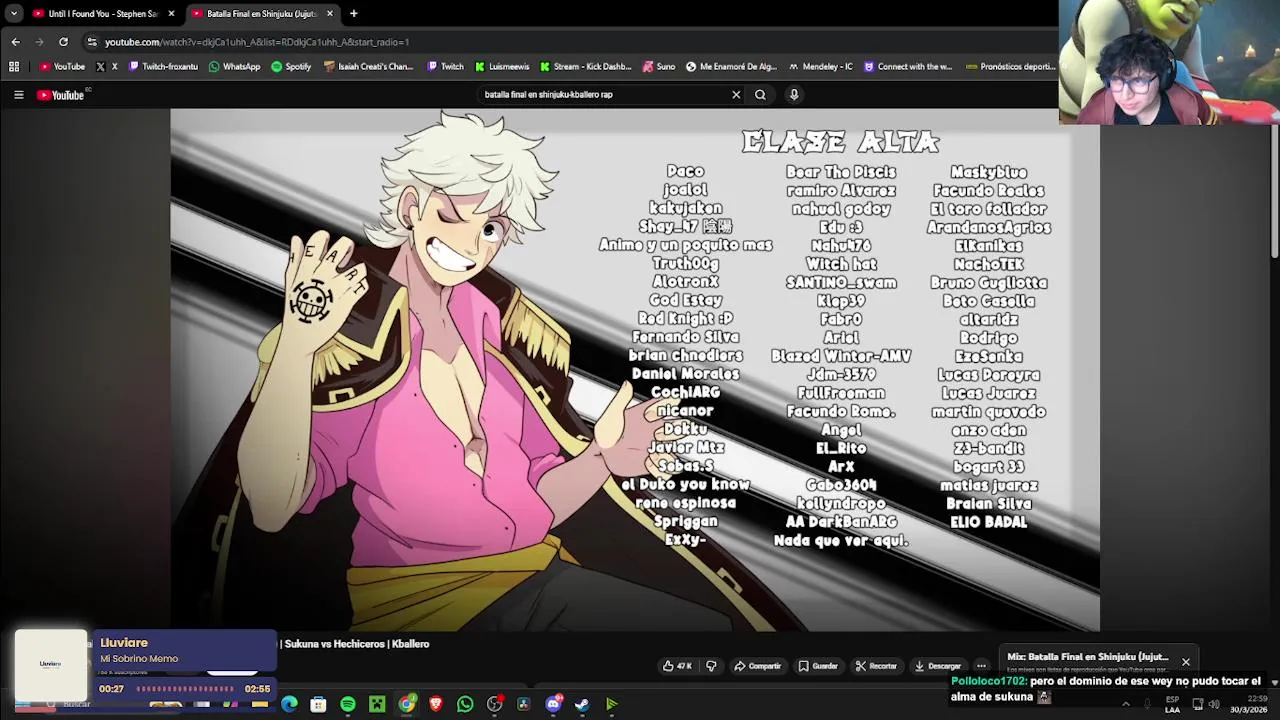Open the Spotify bookmark

pos(291,67)
